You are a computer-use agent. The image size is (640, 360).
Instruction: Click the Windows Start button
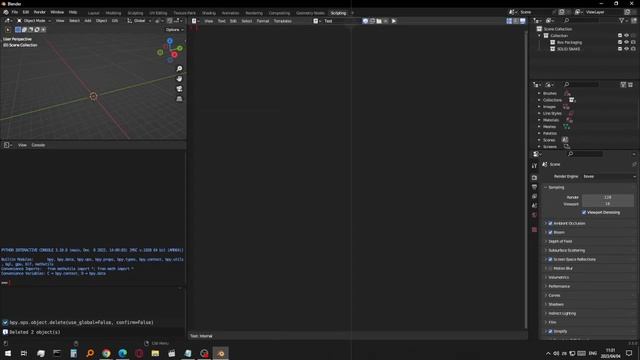8,353
